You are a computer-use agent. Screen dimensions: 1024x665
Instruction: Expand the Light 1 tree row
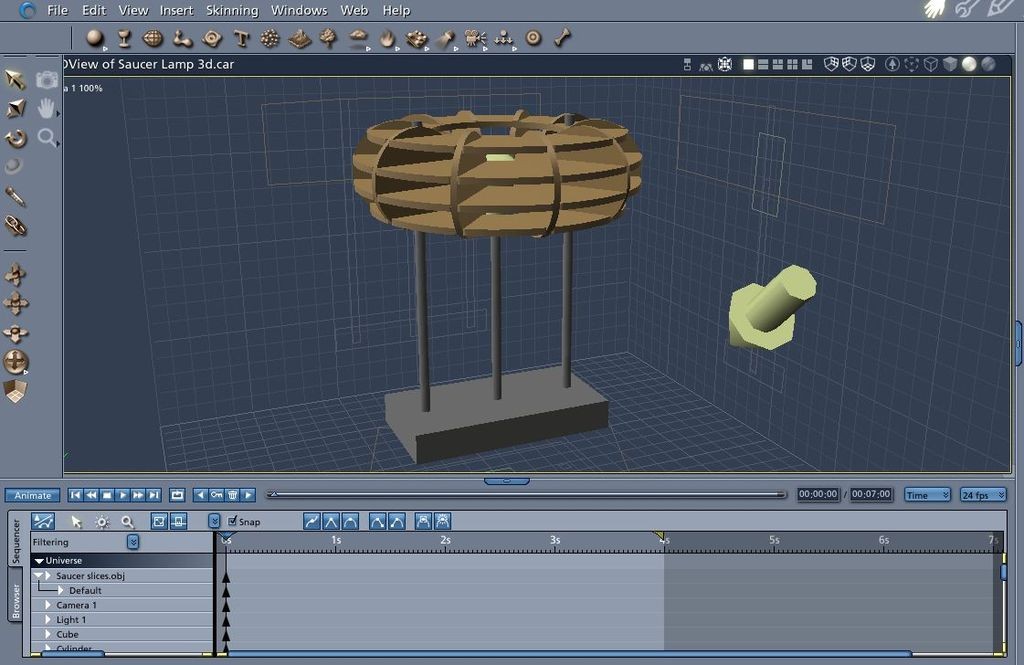(48, 619)
